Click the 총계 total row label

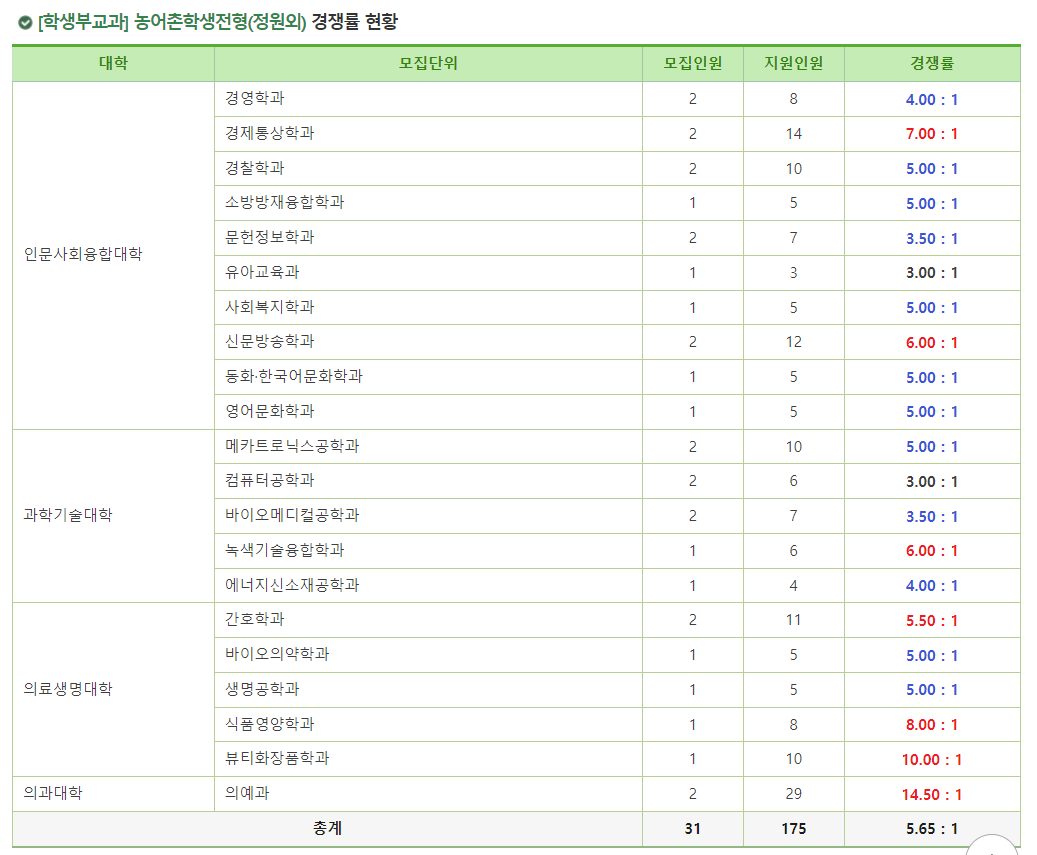(327, 829)
